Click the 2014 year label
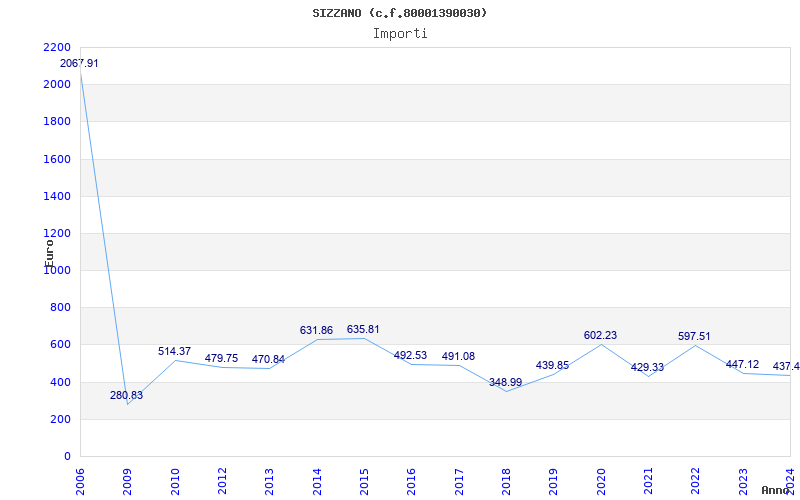 (x=317, y=482)
